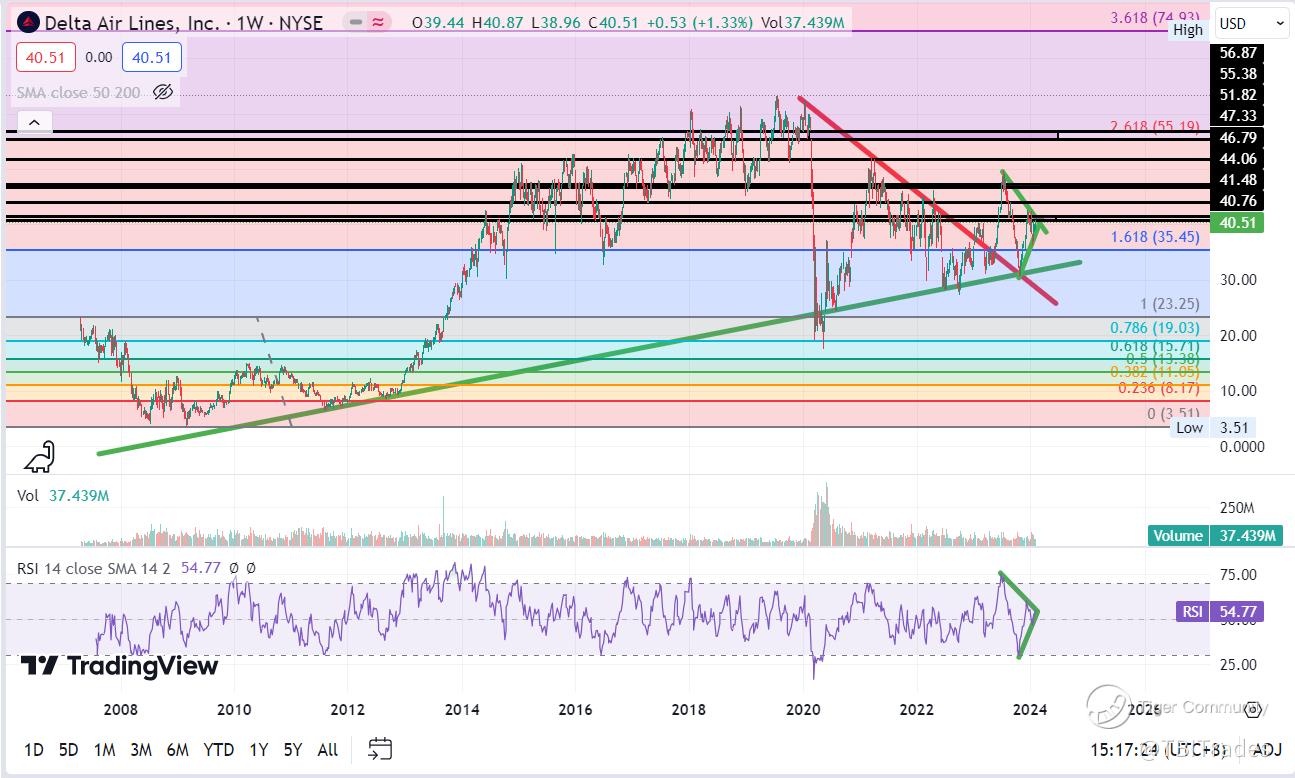Select the 1Y time range
Viewport: 1295px width, 778px height.
click(259, 749)
